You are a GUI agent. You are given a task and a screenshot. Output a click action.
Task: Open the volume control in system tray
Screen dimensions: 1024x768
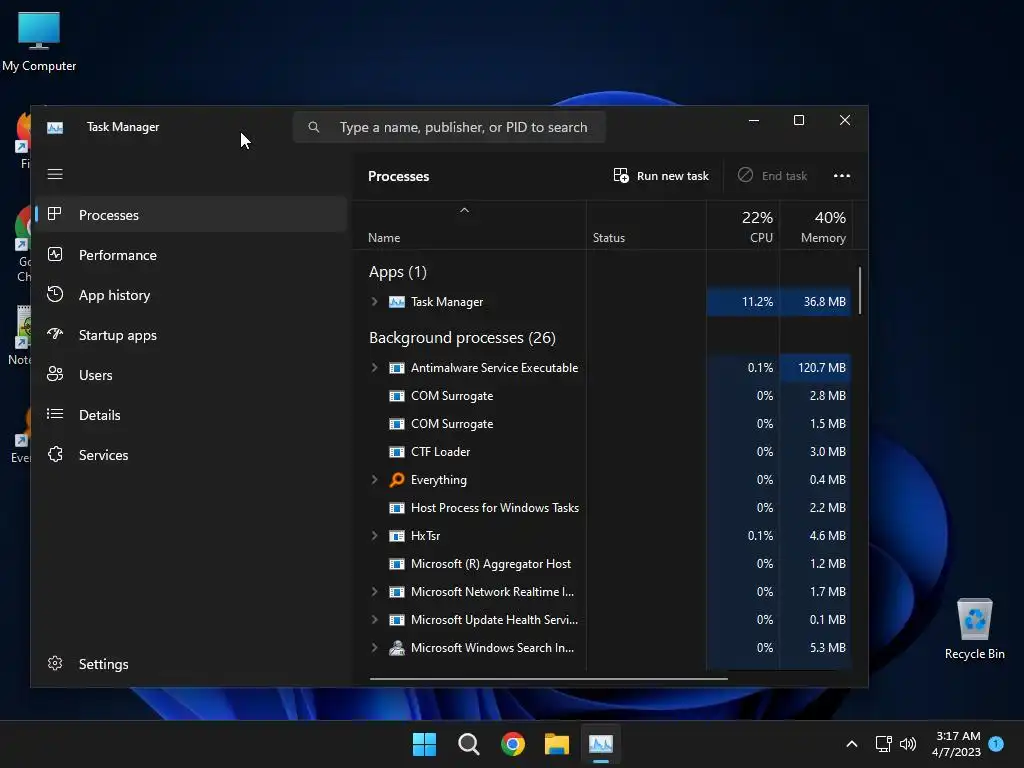pos(908,744)
